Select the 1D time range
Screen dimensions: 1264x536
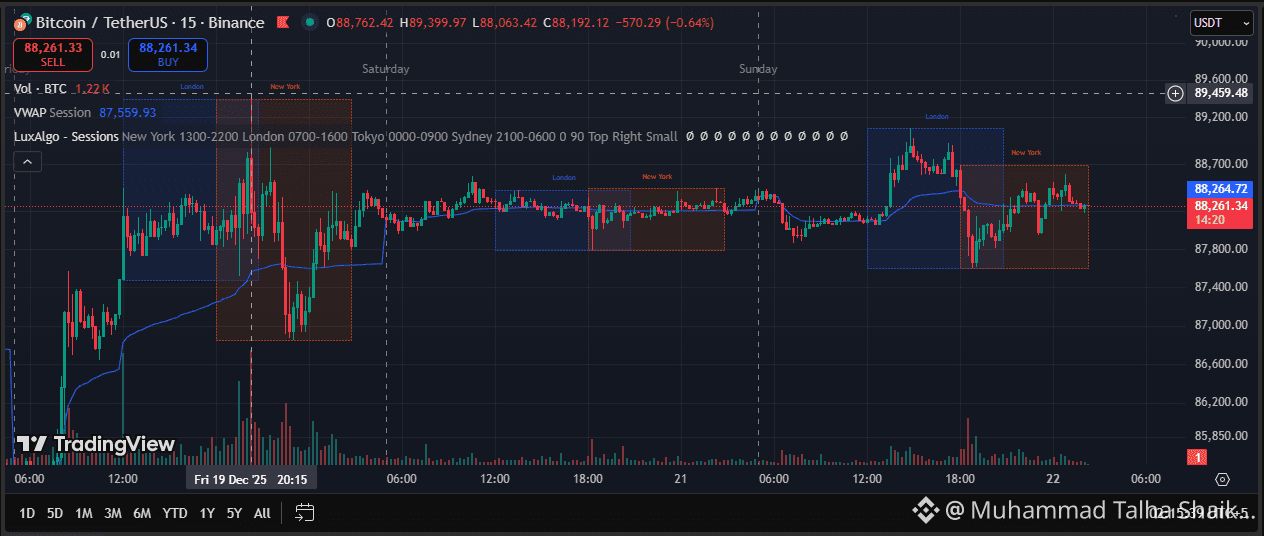pos(27,513)
